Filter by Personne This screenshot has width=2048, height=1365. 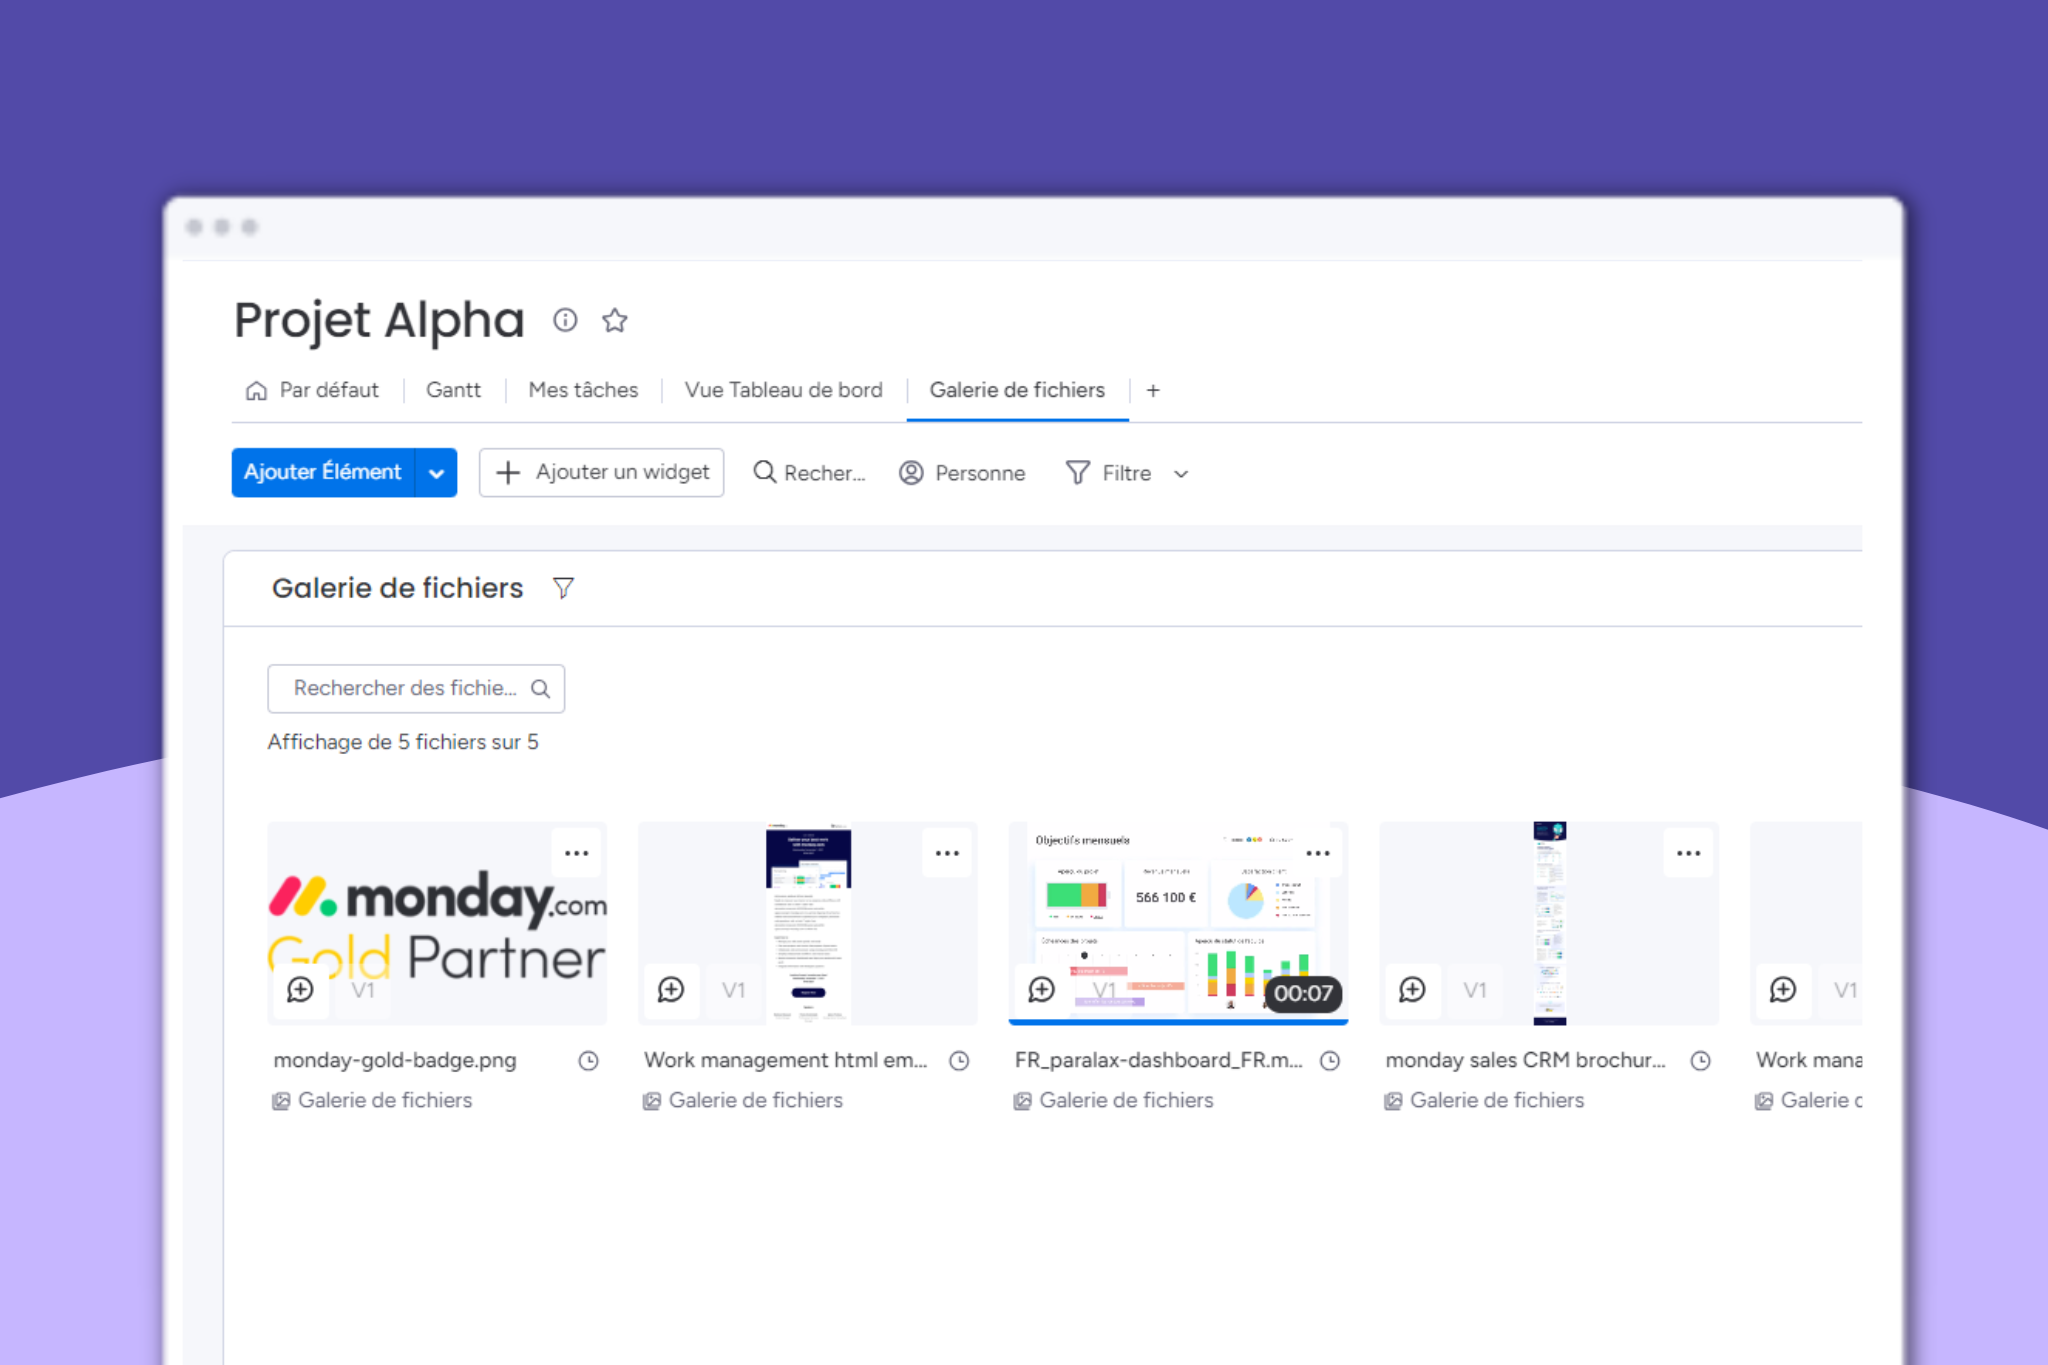click(x=962, y=473)
